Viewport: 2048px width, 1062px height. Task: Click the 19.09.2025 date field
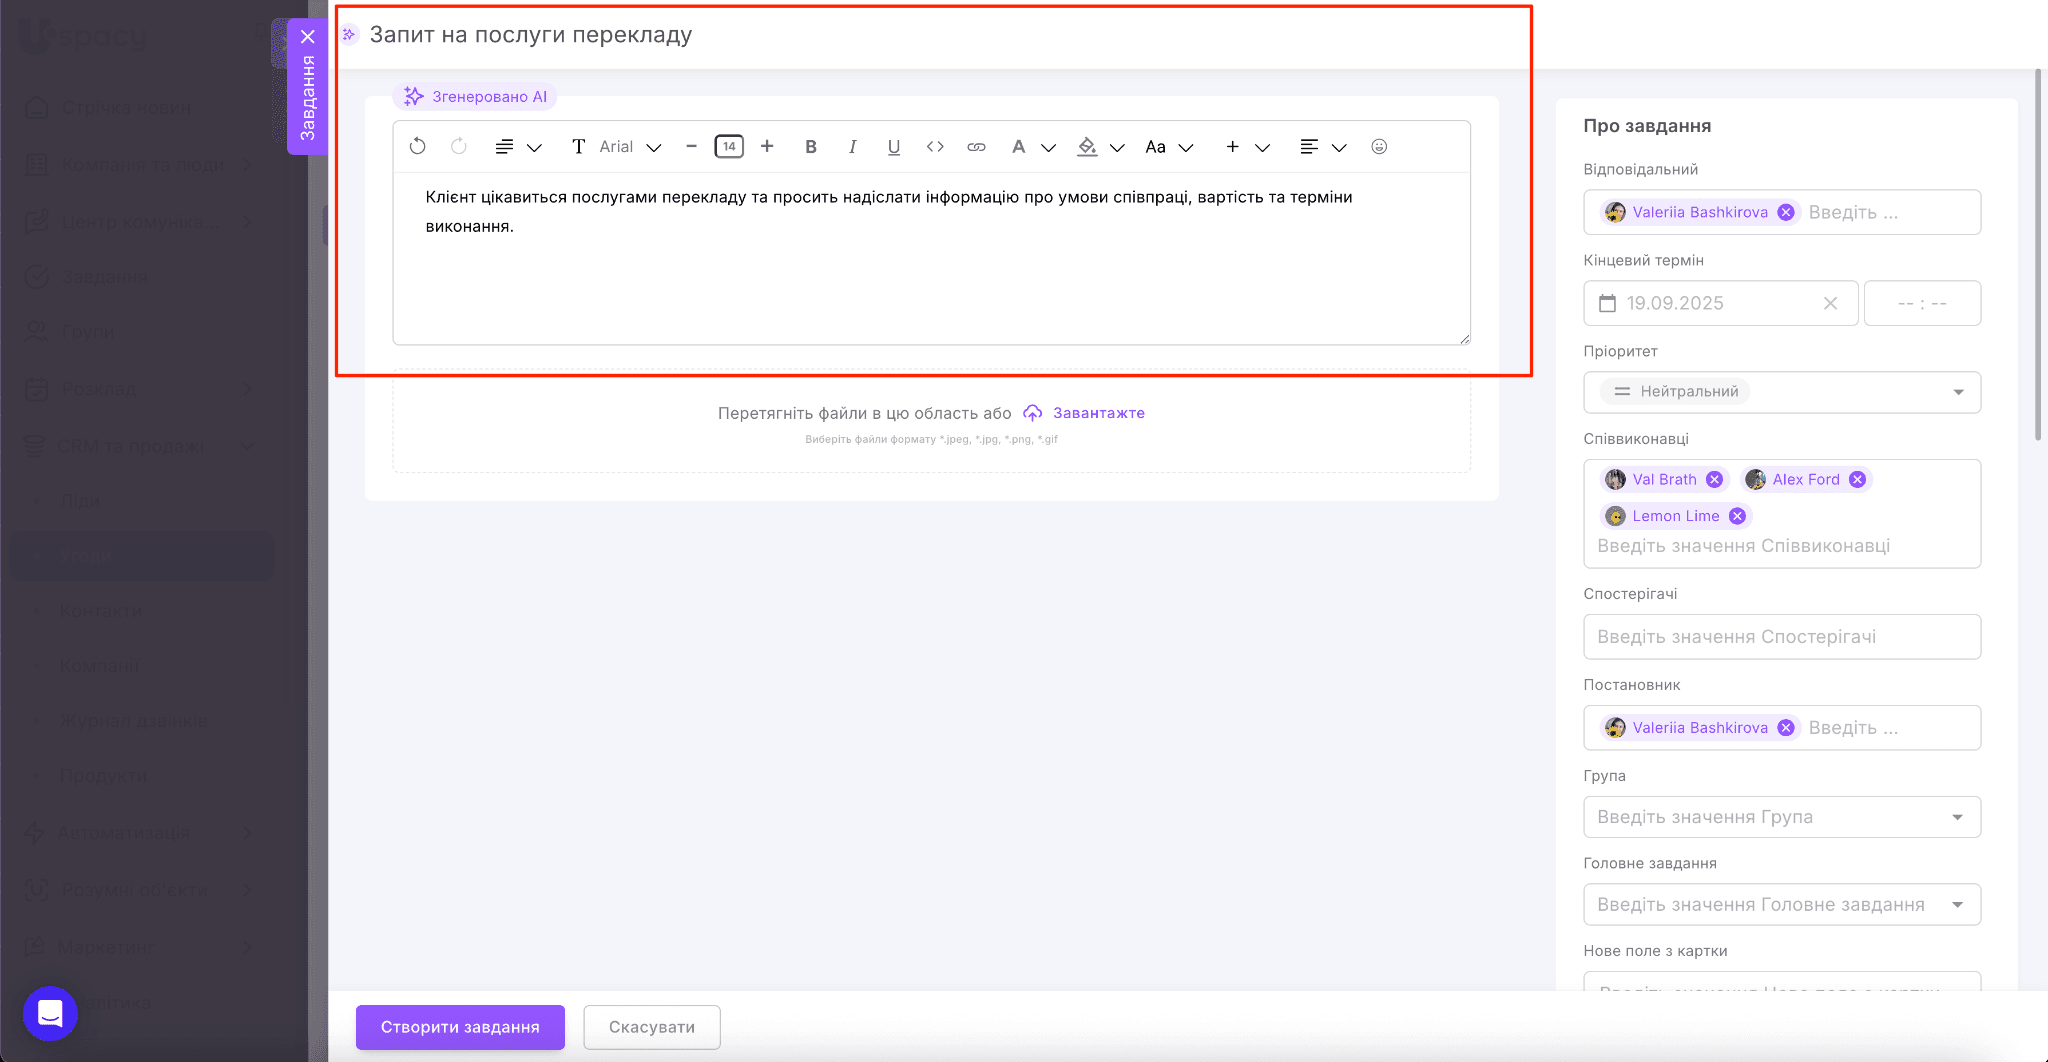pos(1720,303)
